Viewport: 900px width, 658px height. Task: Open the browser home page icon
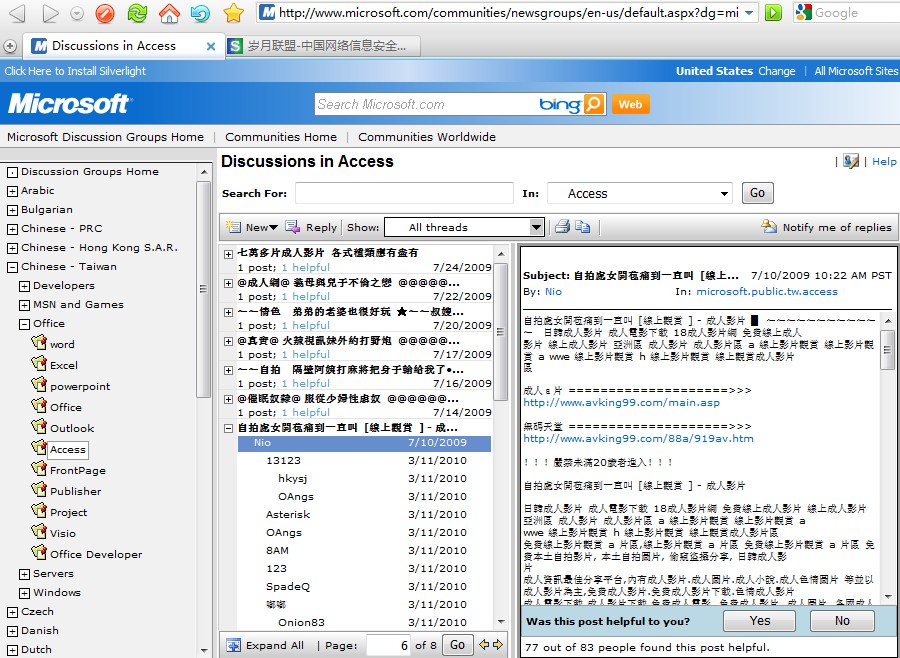click(x=169, y=13)
